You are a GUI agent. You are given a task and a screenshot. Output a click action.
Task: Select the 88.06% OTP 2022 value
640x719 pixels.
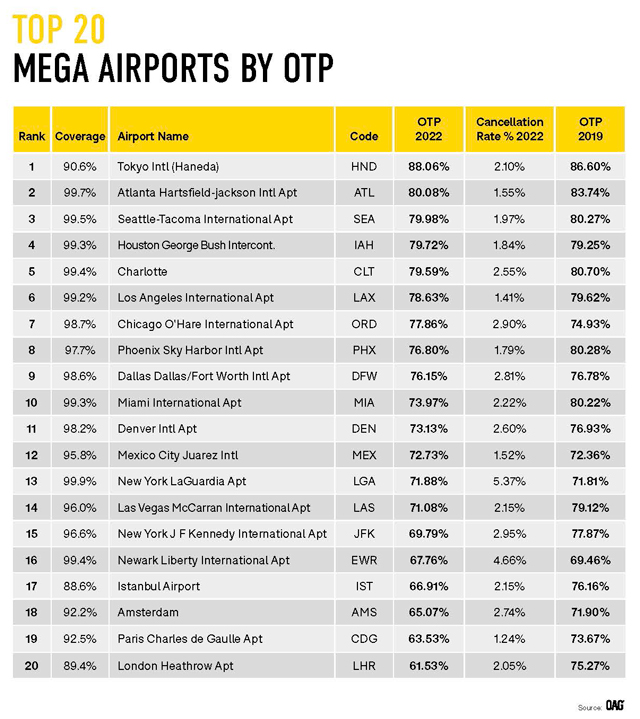429,166
